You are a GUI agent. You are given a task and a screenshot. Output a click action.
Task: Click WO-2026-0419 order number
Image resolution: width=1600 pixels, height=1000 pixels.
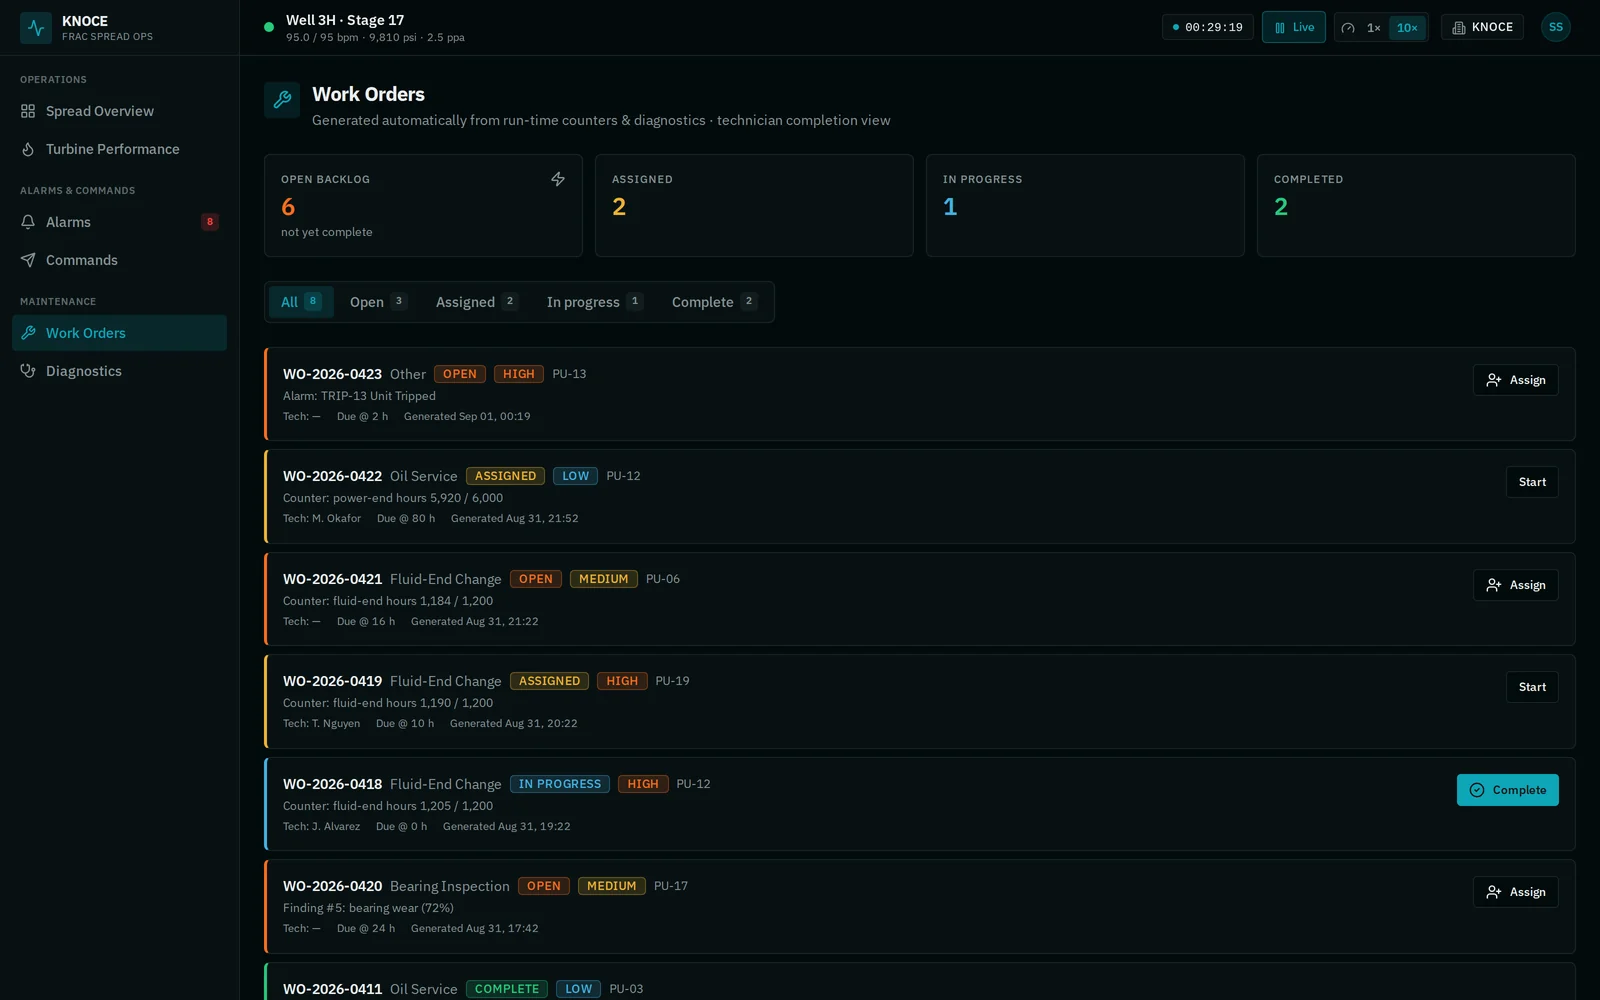(x=332, y=681)
